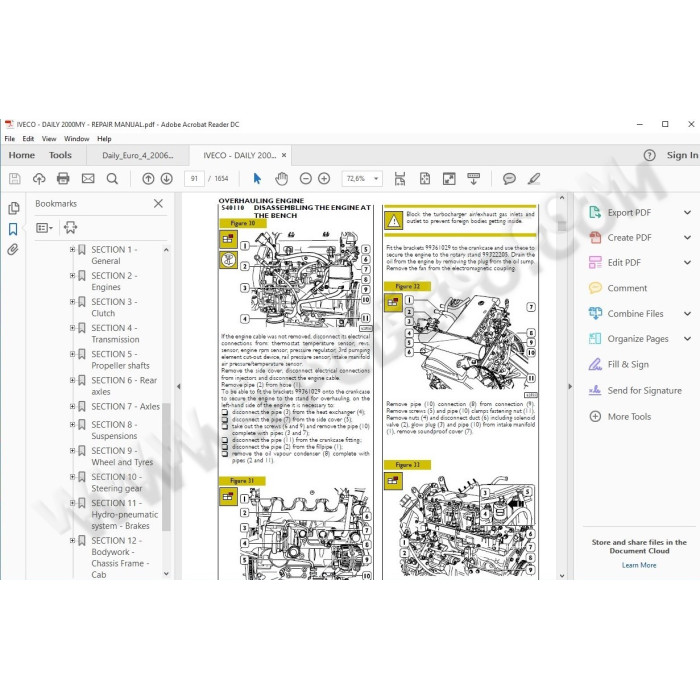Viewport: 700px width, 700px height.
Task: Zoom in with the plus icon
Action: coord(325,179)
